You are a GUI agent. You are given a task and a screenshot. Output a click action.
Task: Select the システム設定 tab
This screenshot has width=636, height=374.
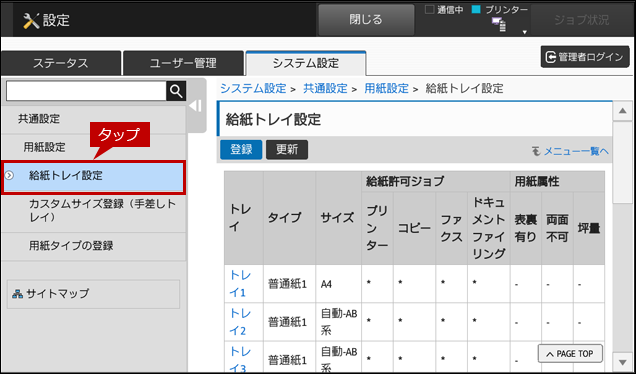point(306,63)
